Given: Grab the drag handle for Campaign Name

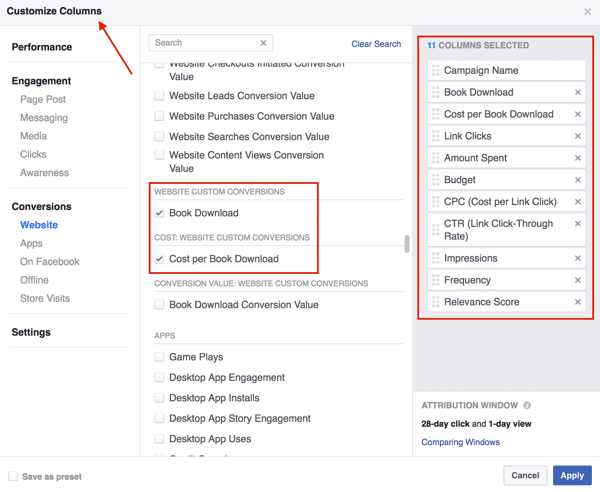Looking at the screenshot, I should (x=435, y=70).
